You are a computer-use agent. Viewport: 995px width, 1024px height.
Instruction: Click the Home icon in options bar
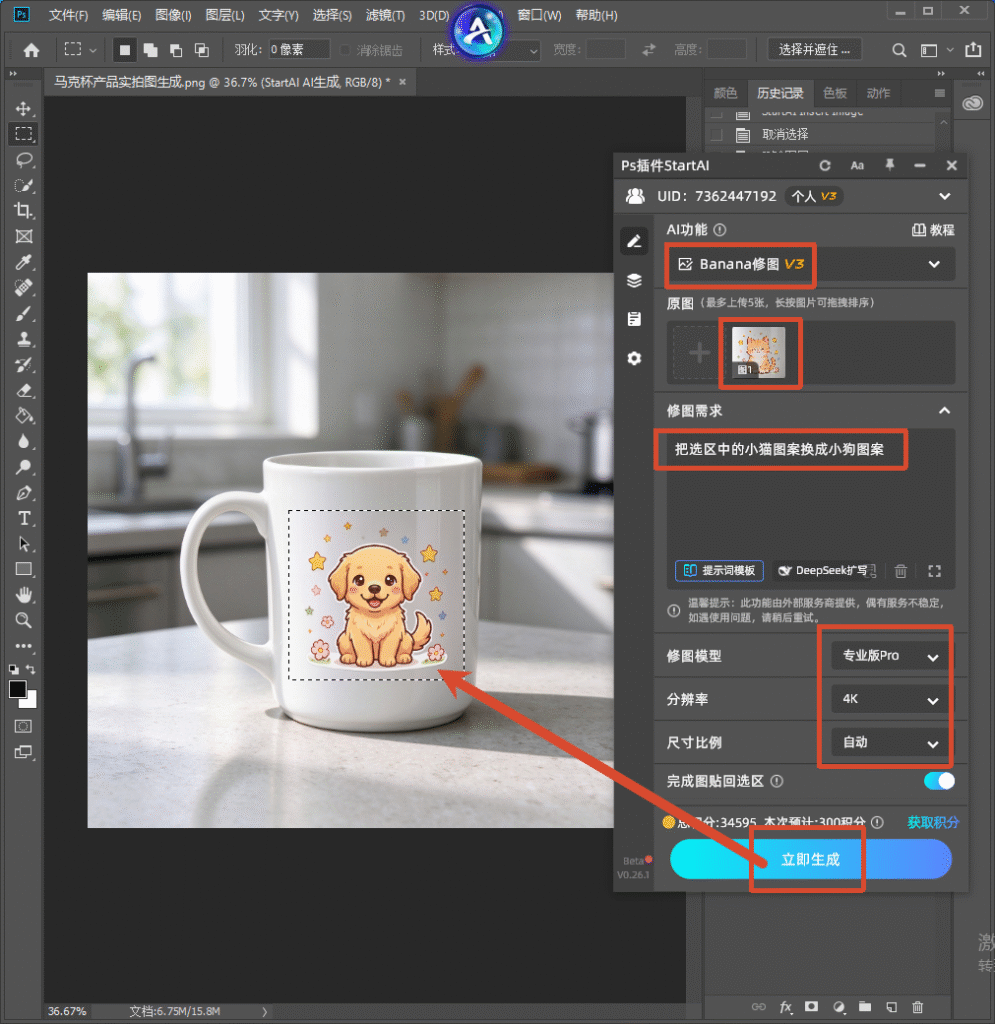31,50
